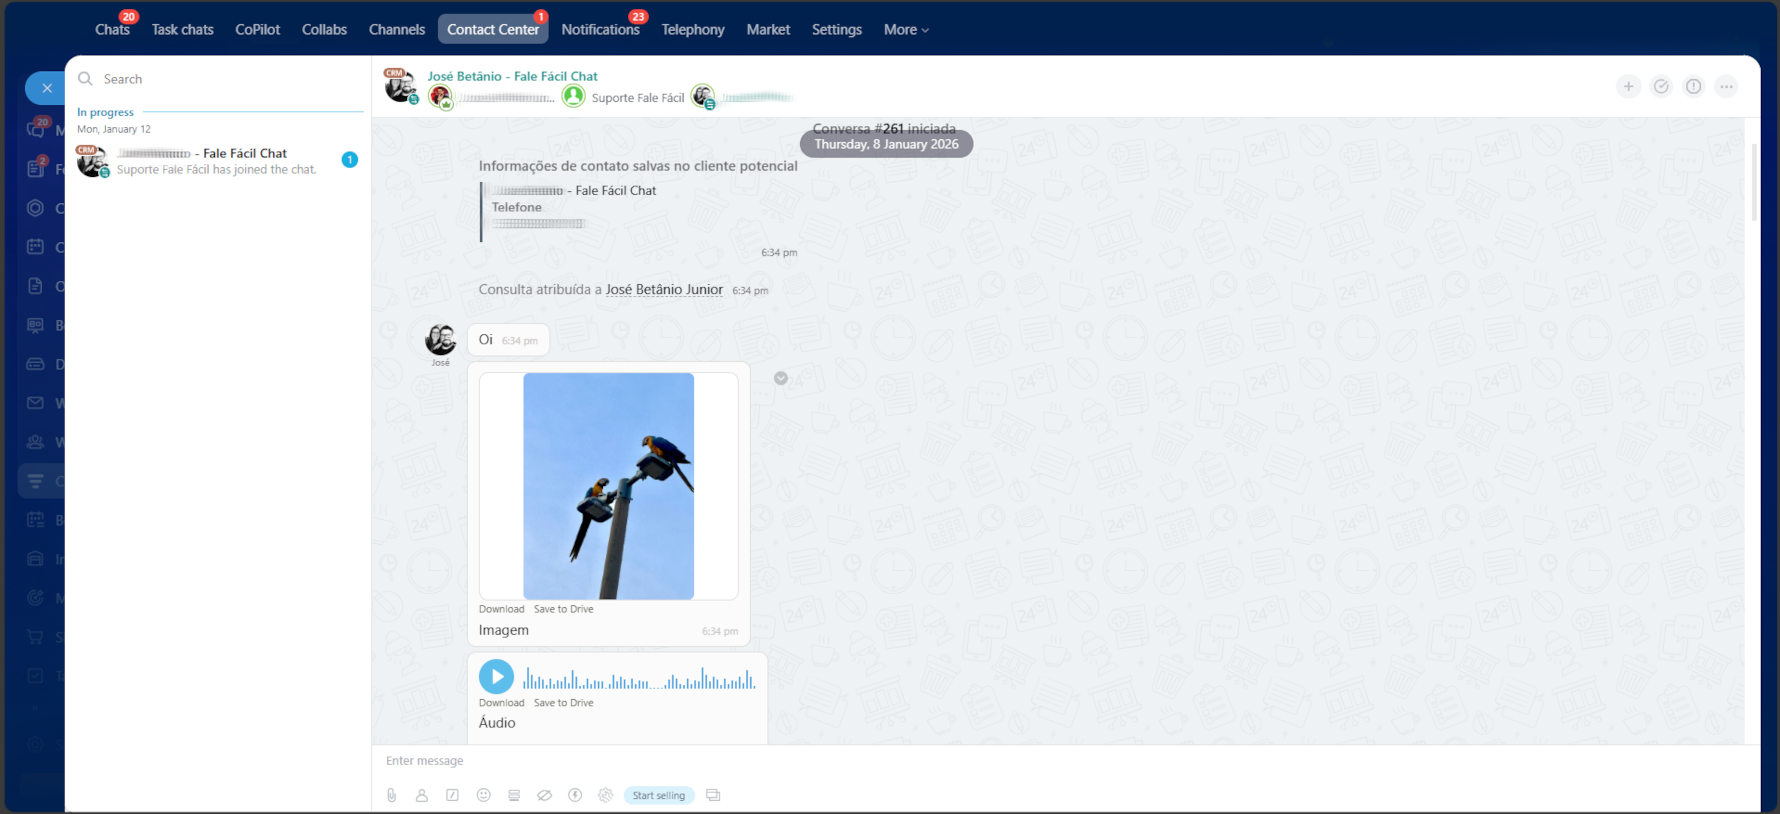Open the José Betânio Junior link
Viewport: 1780px width, 814px height.
664,290
